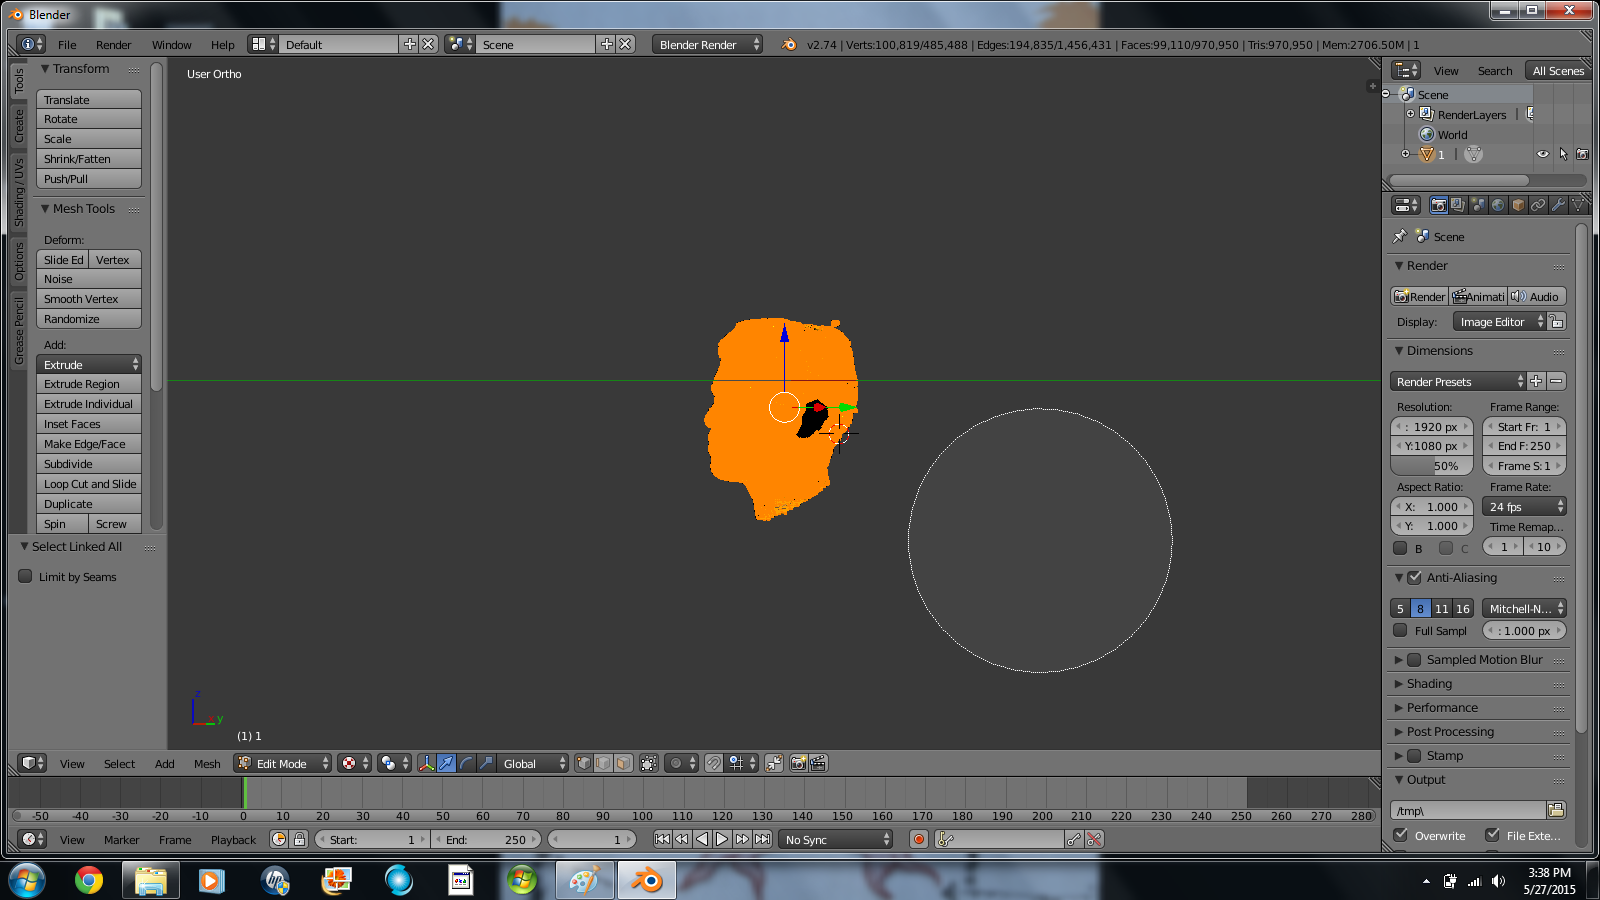Screen dimensions: 1600x900
Task: Toggle automatic keyframe record button in timeline
Action: coord(919,839)
